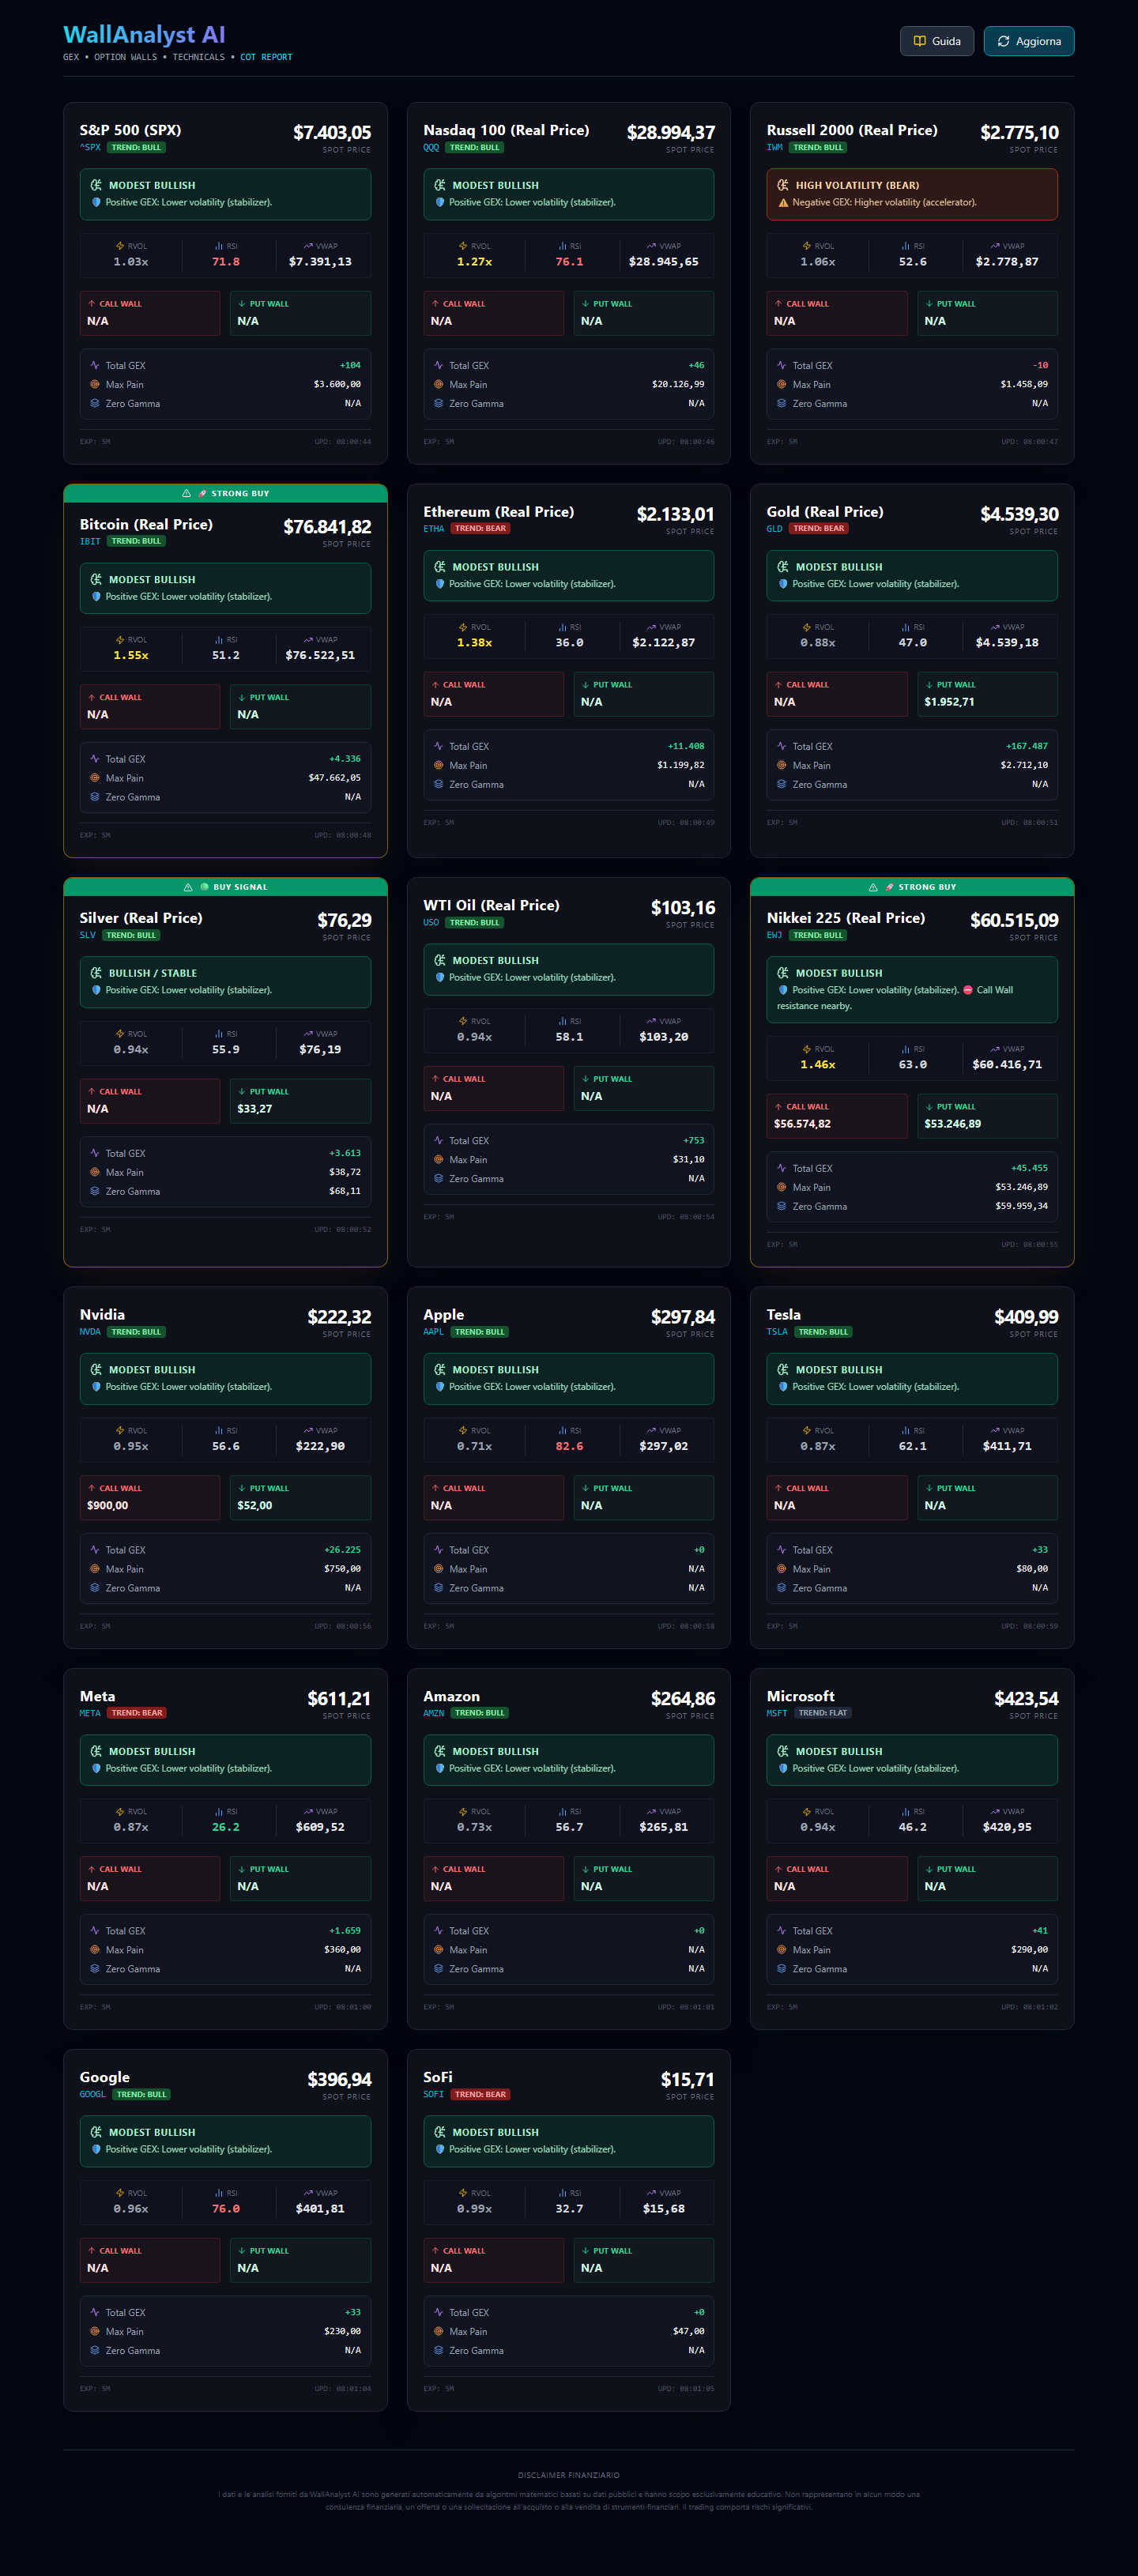Click Apple RSI value 82.6
This screenshot has width=1138, height=2576.
pyautogui.click(x=569, y=1446)
